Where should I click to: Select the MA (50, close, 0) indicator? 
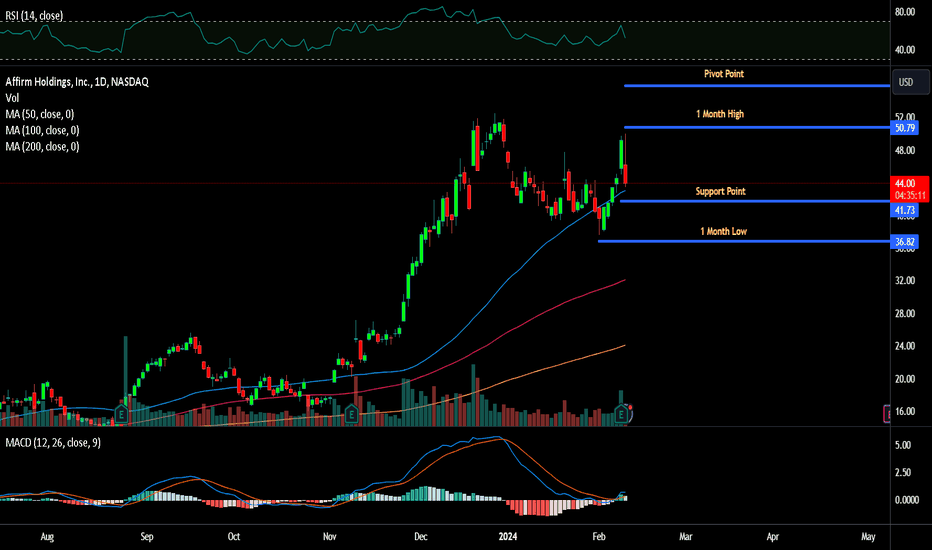click(x=40, y=114)
